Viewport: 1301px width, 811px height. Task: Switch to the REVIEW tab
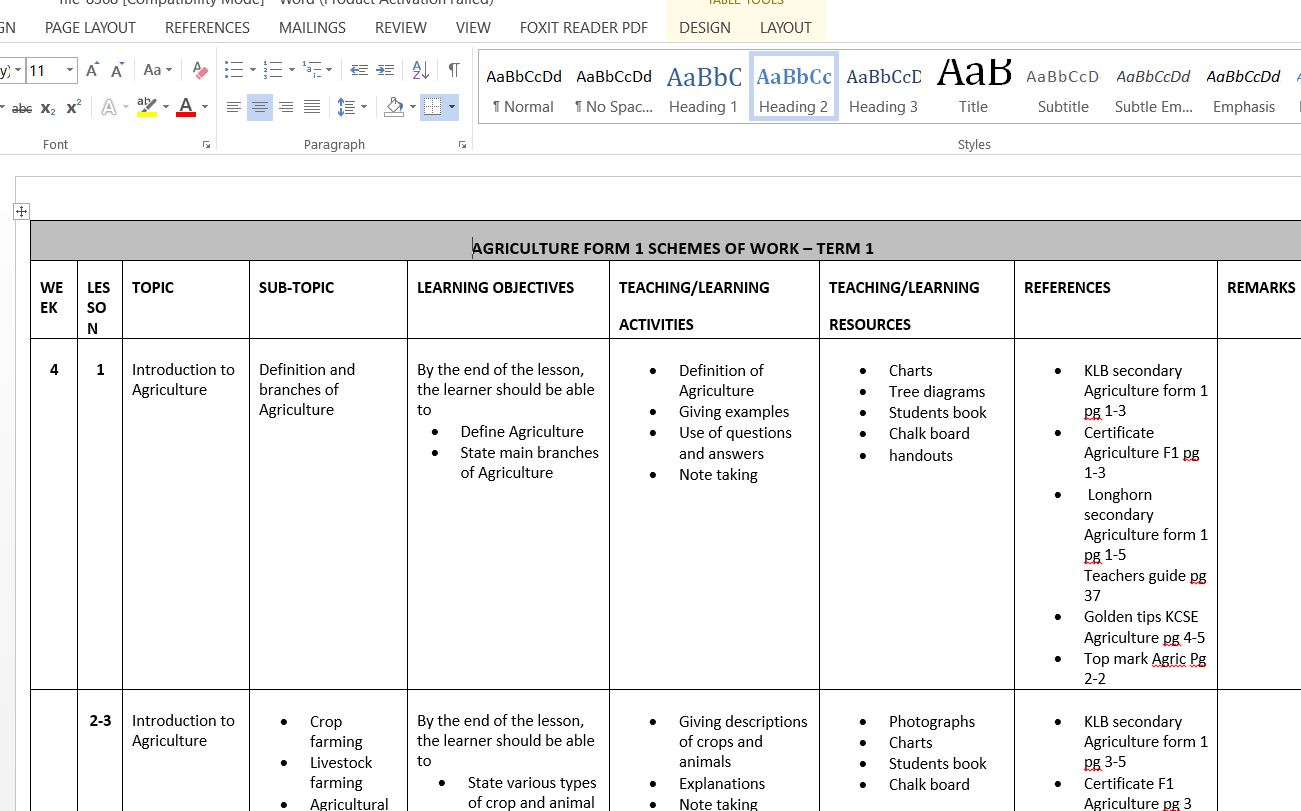[x=401, y=28]
